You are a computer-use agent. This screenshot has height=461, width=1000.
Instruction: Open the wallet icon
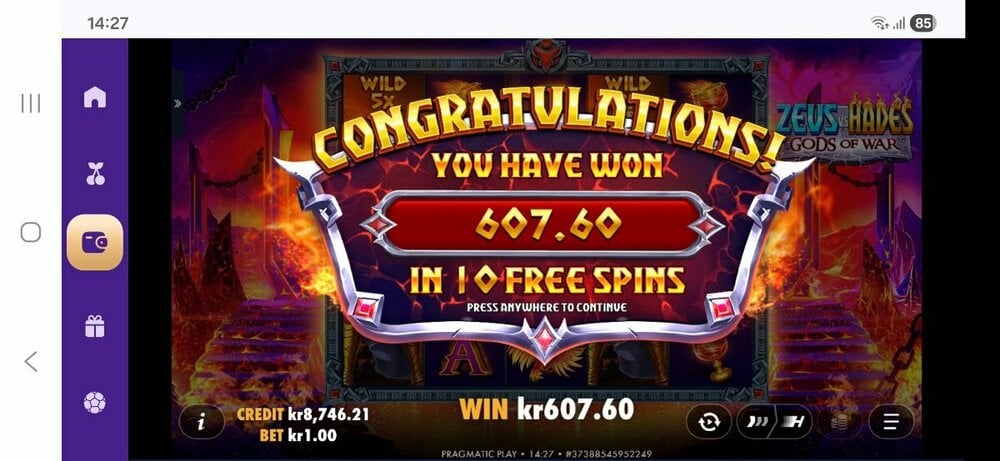(x=95, y=242)
